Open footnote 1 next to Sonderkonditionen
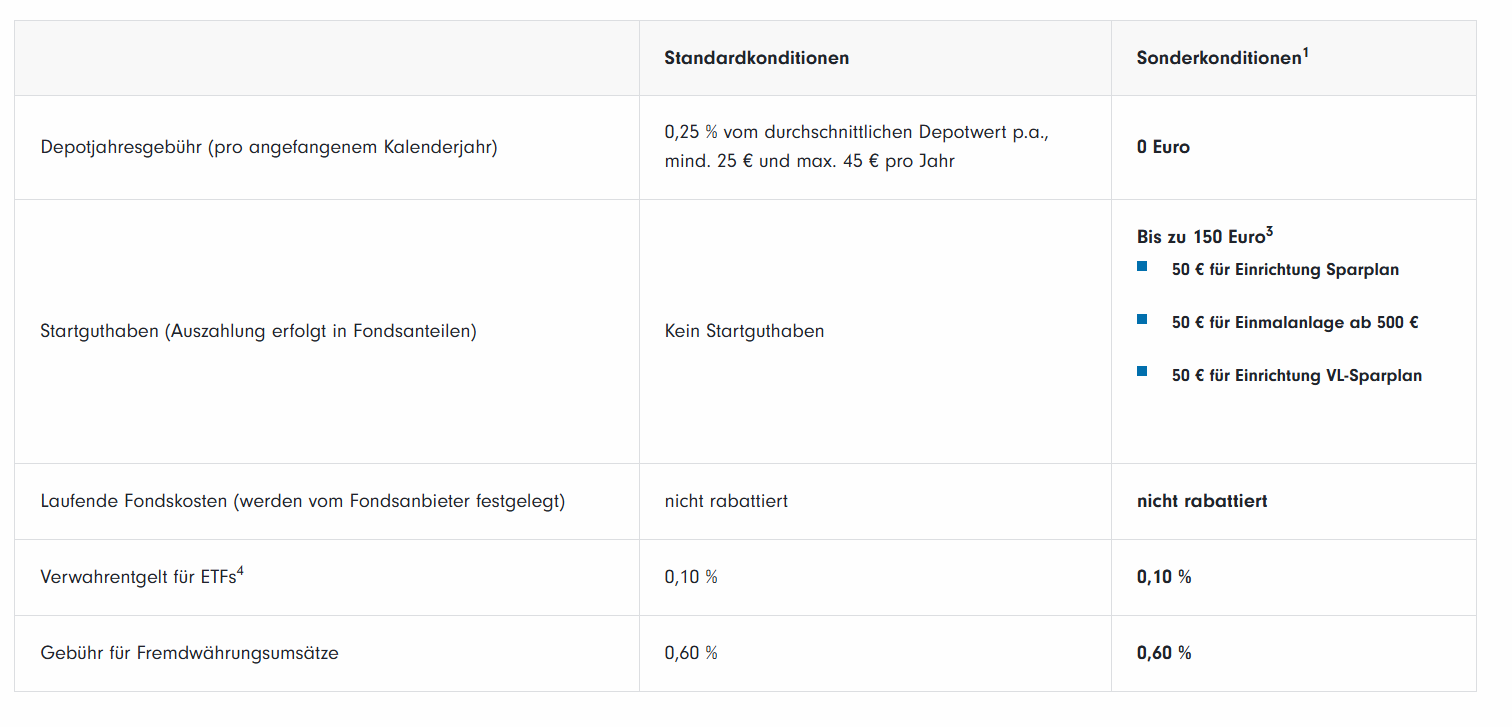 1306,52
